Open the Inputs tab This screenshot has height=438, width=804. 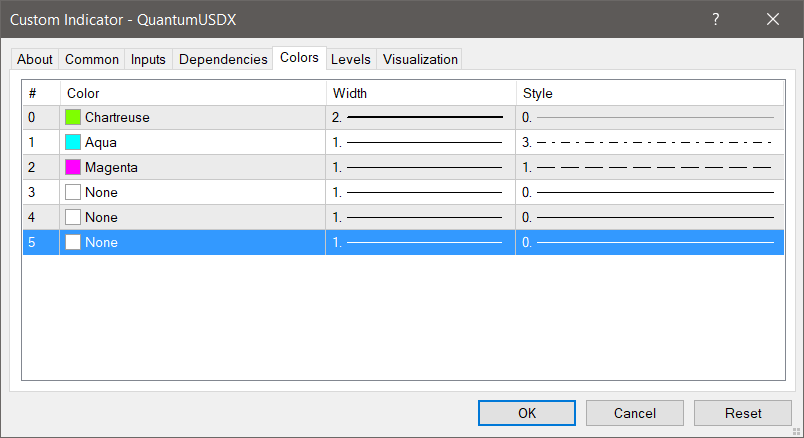(148, 60)
